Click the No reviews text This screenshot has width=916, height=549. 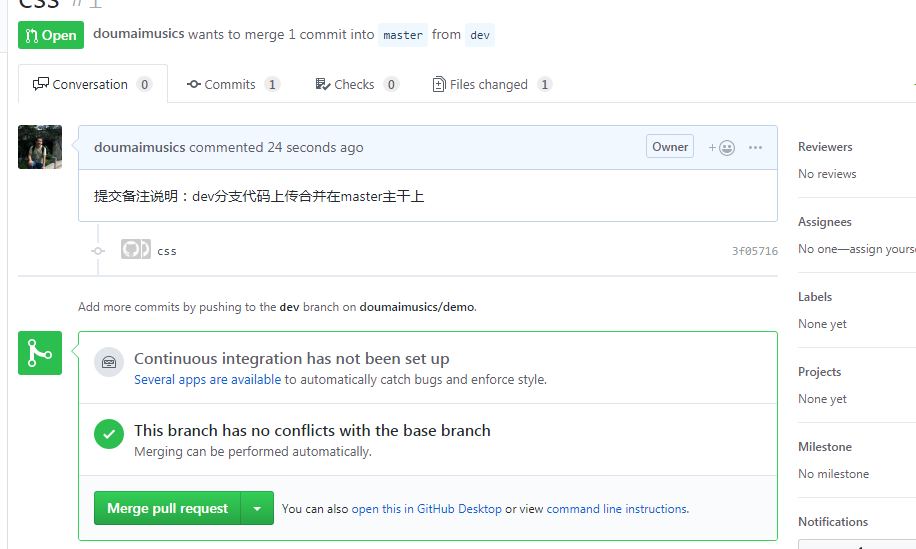(x=827, y=174)
